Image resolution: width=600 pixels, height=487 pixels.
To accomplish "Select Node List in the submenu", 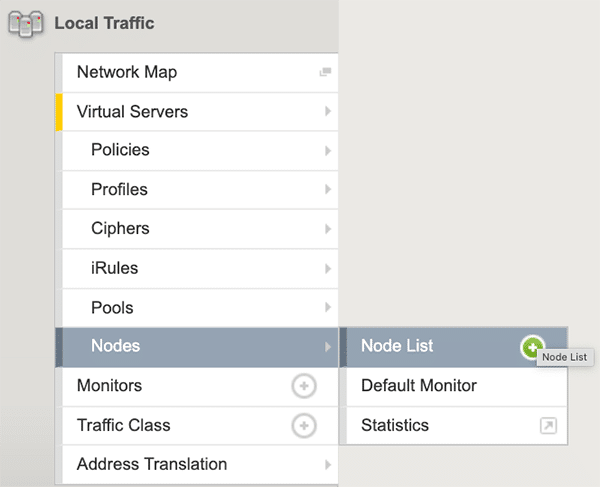I will pyautogui.click(x=397, y=346).
